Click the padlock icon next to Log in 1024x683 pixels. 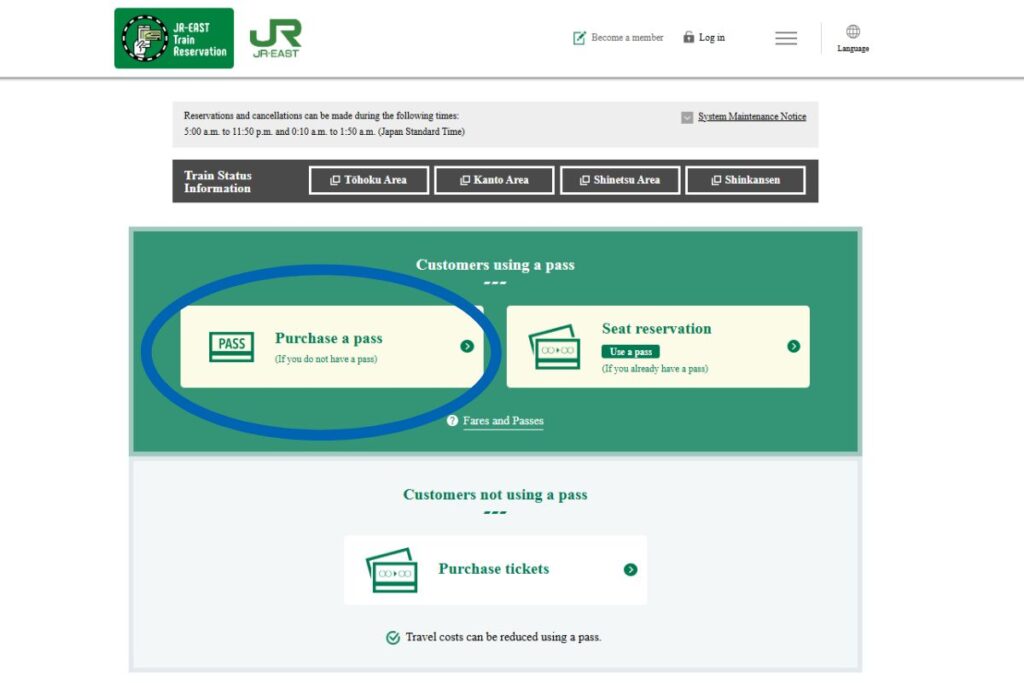coord(687,37)
